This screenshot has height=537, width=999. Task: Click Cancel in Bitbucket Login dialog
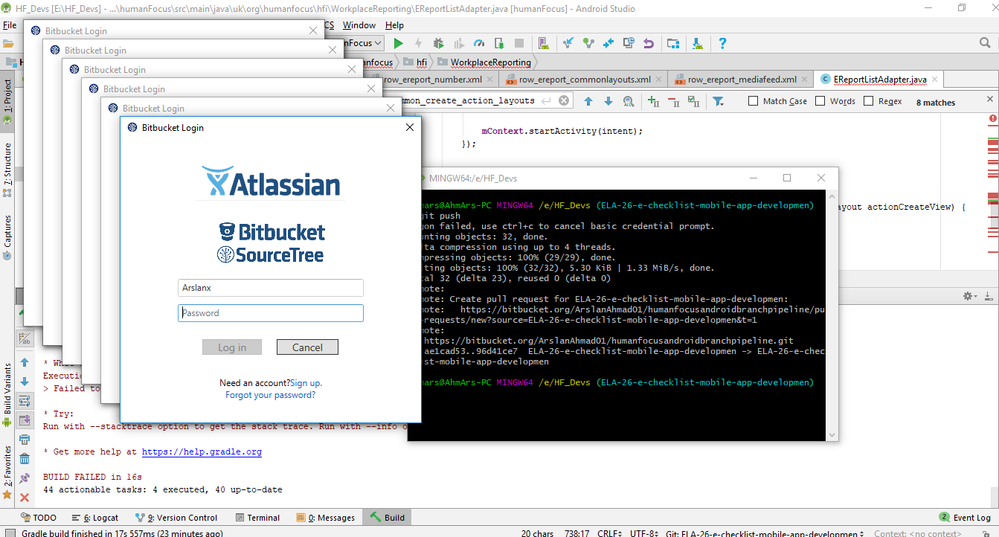coord(307,347)
